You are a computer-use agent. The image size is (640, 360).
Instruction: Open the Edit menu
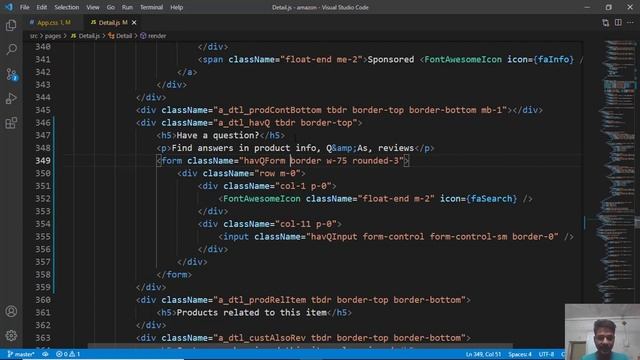click(42, 7)
